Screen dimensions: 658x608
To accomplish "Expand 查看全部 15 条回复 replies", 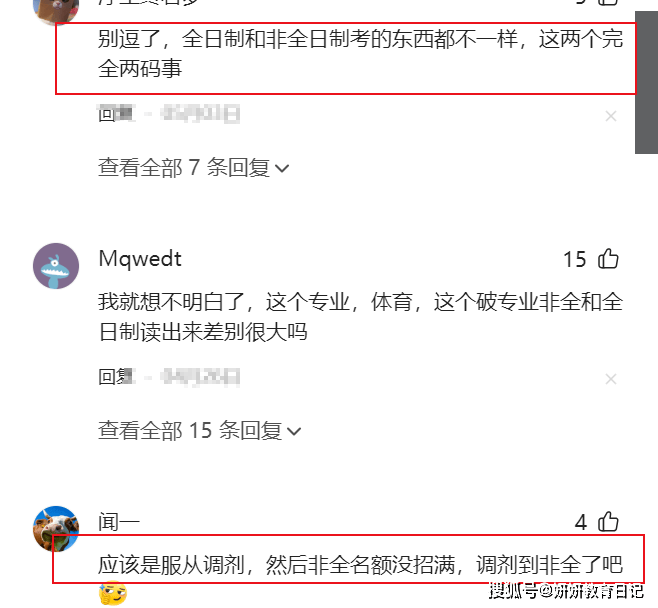I will tap(200, 431).
